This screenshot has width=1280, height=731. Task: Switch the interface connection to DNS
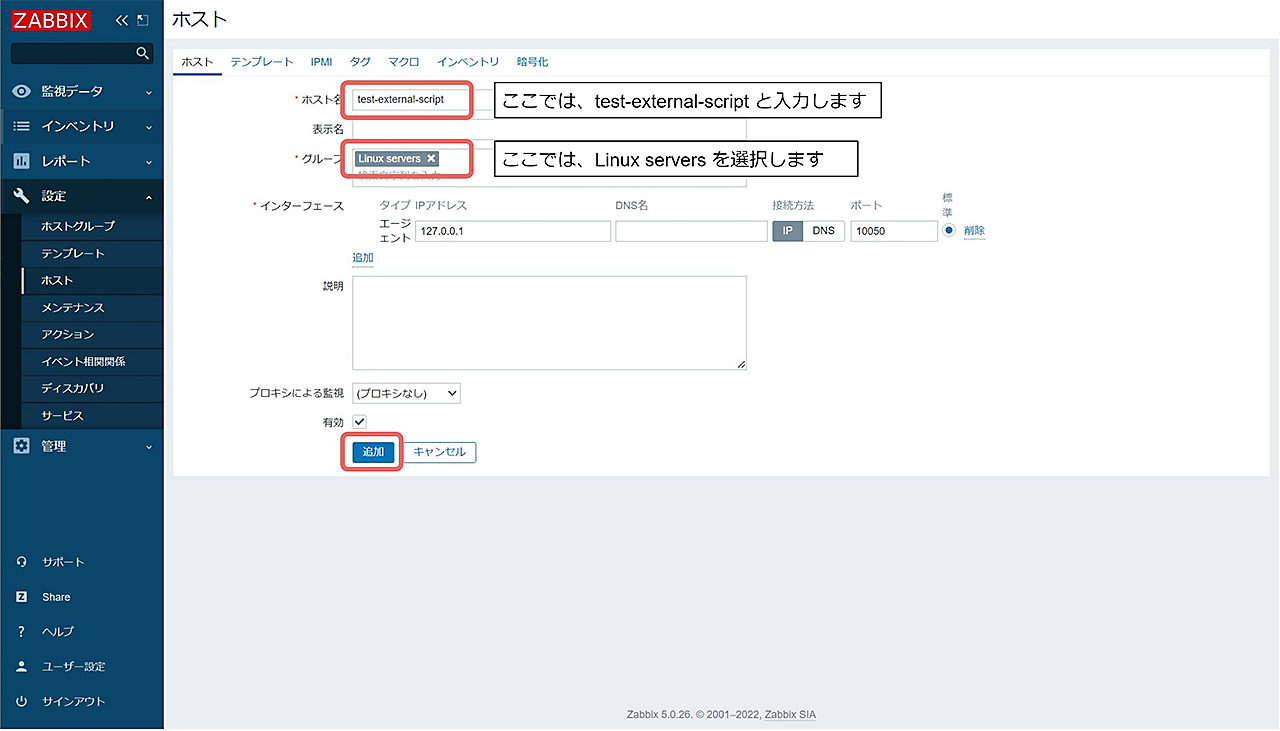(823, 230)
